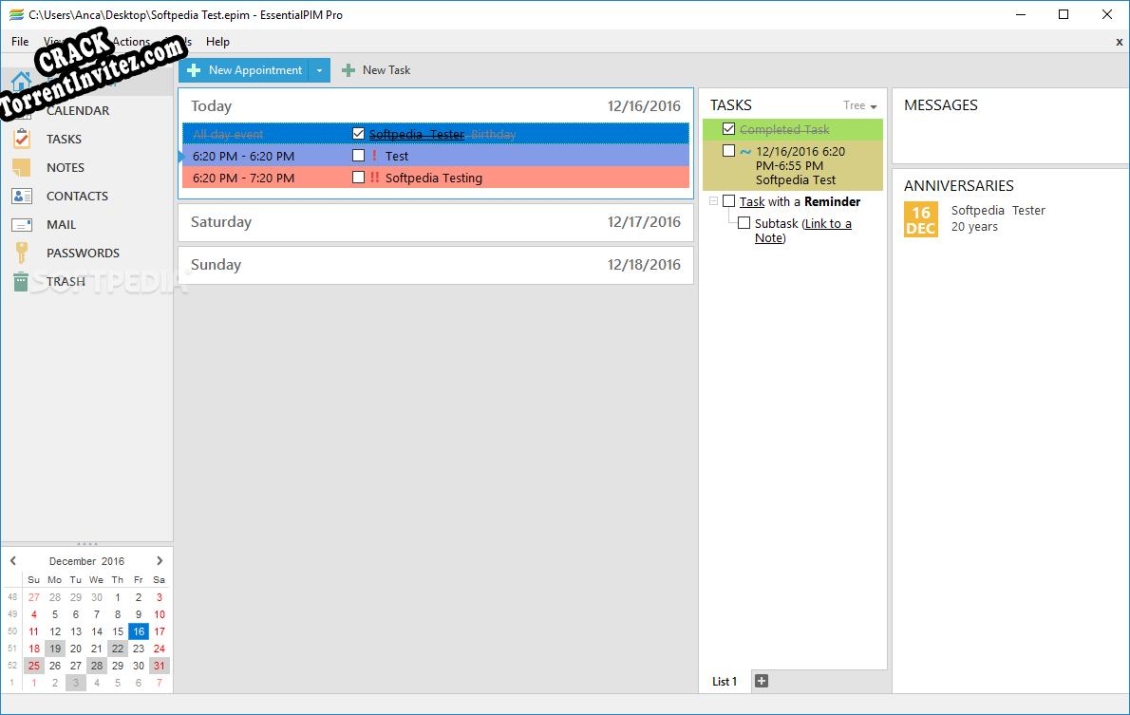Screen dimensions: 1130x715
Task: Check the Test appointment checkbox
Action: click(x=357, y=156)
